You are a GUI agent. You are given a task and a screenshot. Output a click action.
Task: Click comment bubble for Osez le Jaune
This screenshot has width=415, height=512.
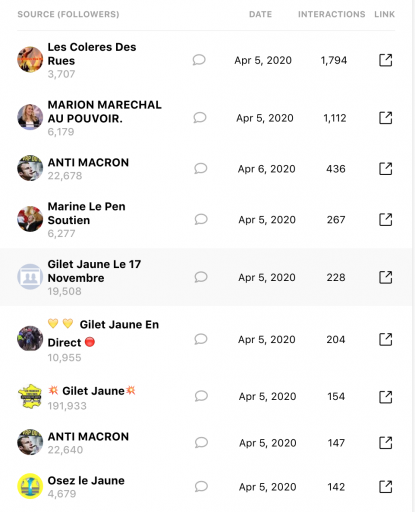click(x=201, y=487)
